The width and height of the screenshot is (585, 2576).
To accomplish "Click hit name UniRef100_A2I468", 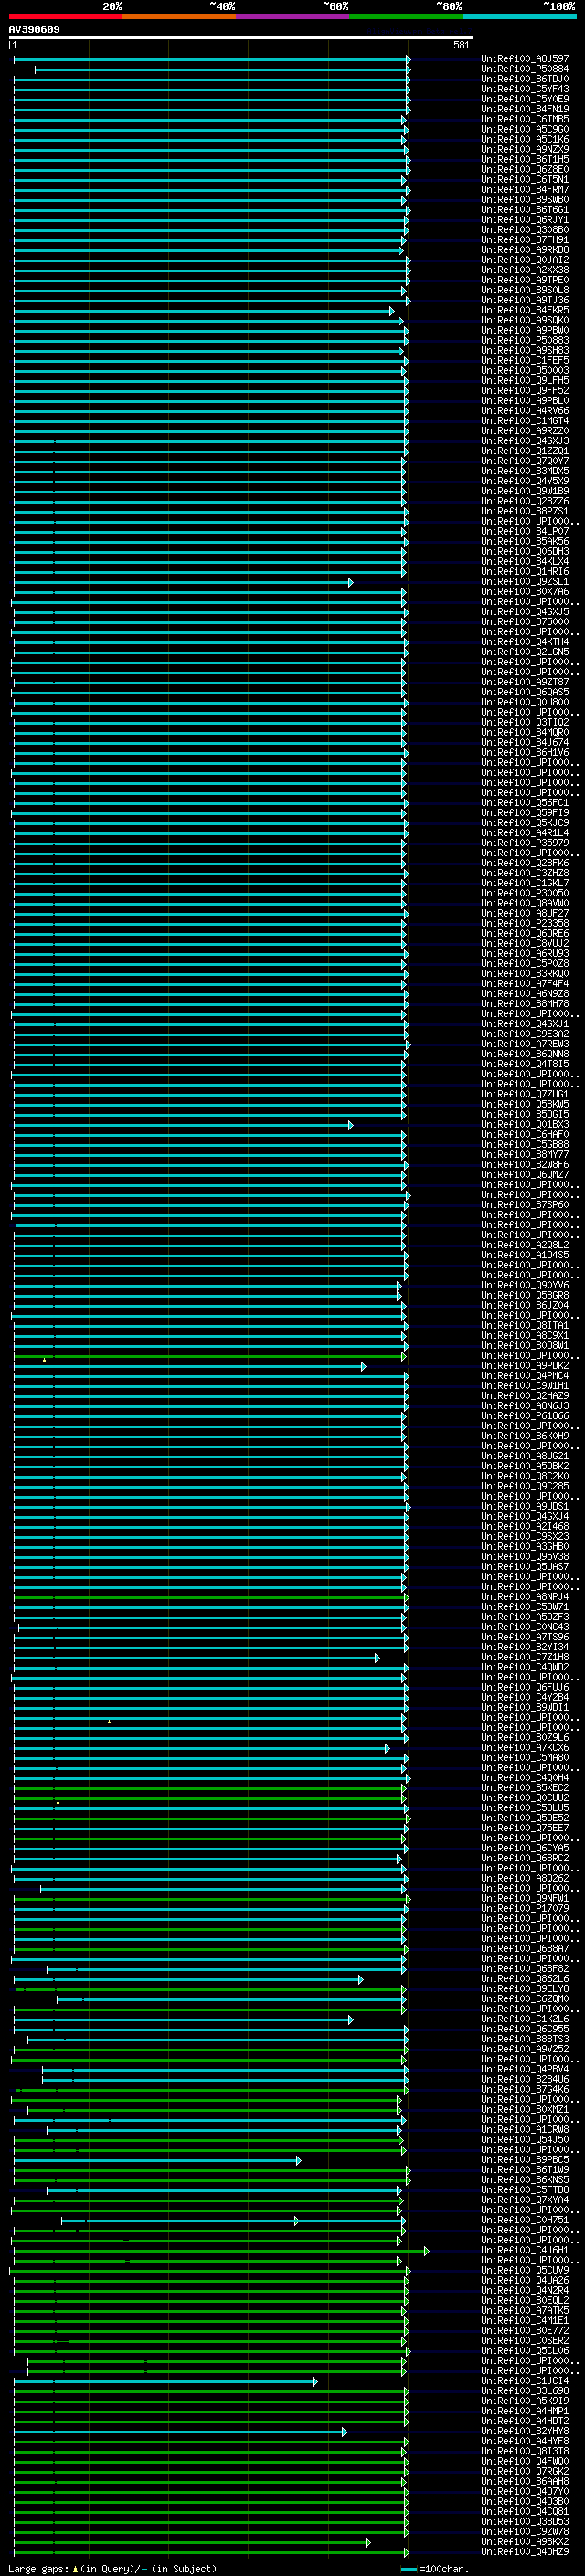I will pyautogui.click(x=525, y=1527).
